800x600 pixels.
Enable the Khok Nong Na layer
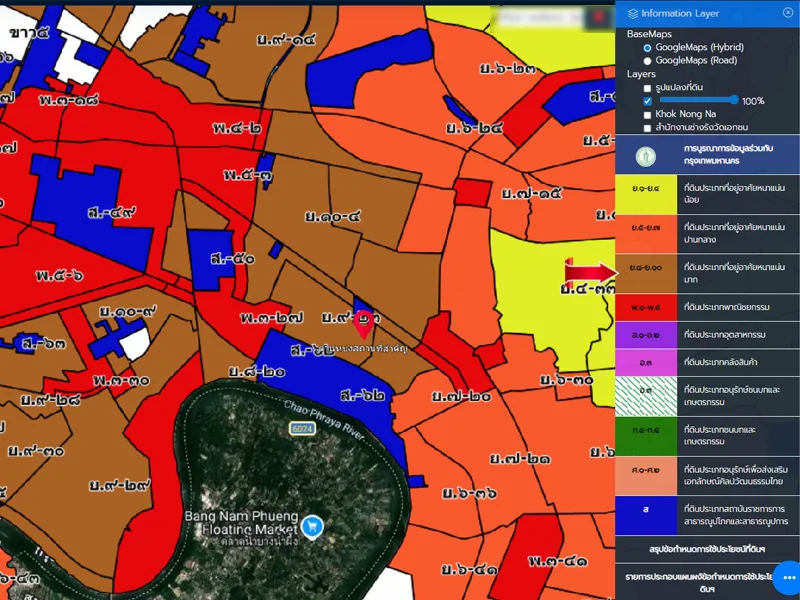click(x=647, y=114)
